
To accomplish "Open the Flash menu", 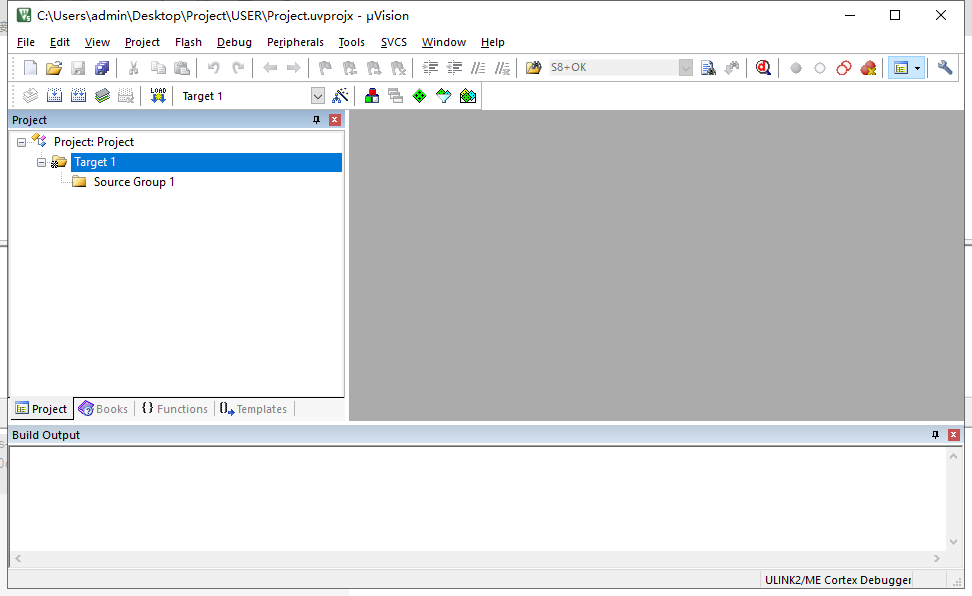I will click(x=188, y=42).
